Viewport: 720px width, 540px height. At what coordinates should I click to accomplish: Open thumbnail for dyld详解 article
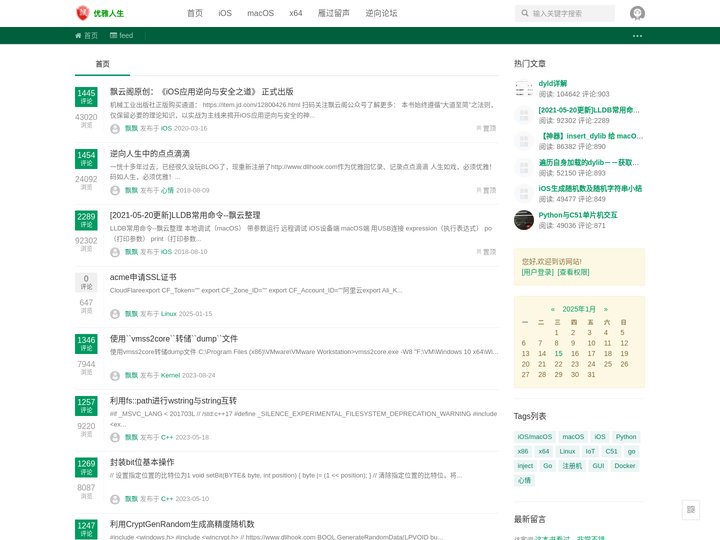coord(523,89)
